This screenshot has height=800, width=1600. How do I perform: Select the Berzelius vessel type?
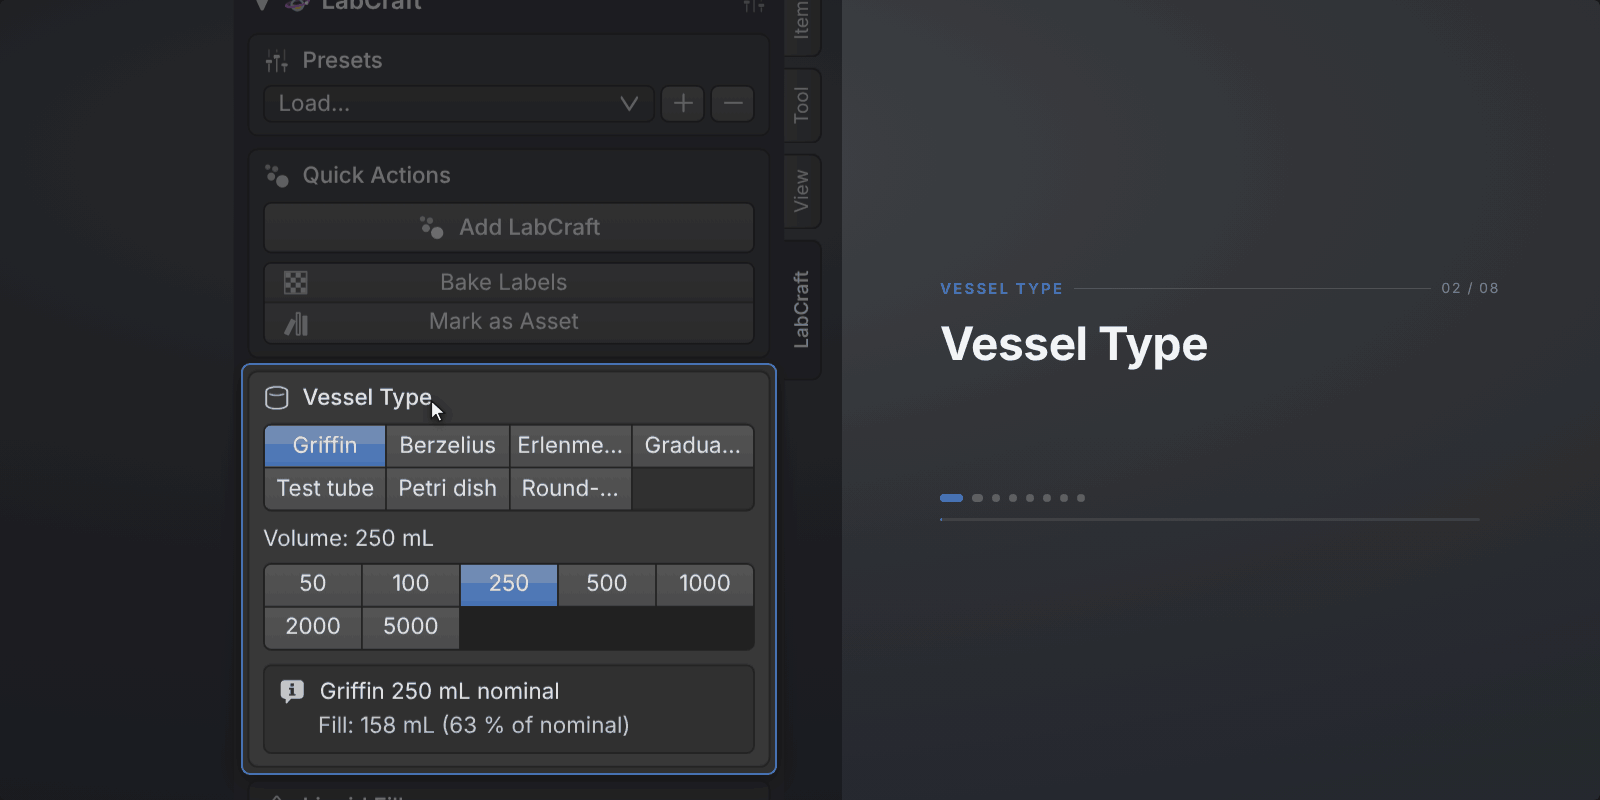[x=448, y=446]
